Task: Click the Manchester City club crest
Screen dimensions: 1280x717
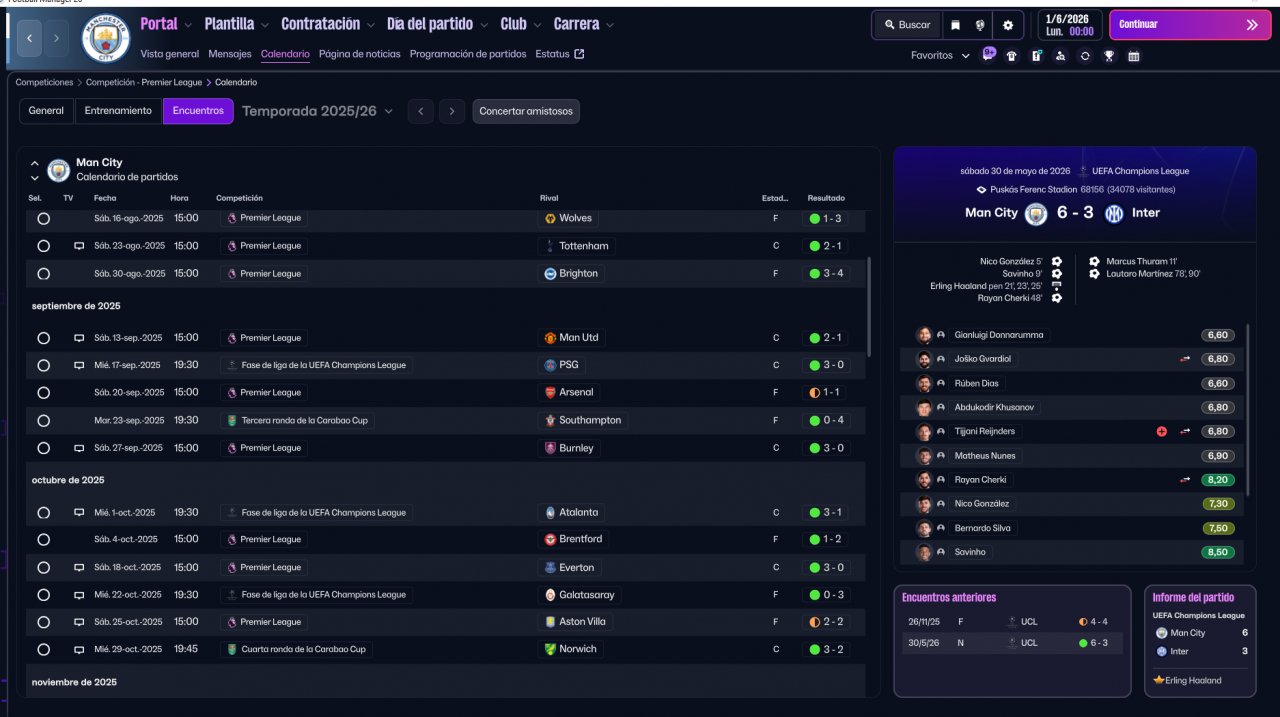Action: click(x=106, y=38)
